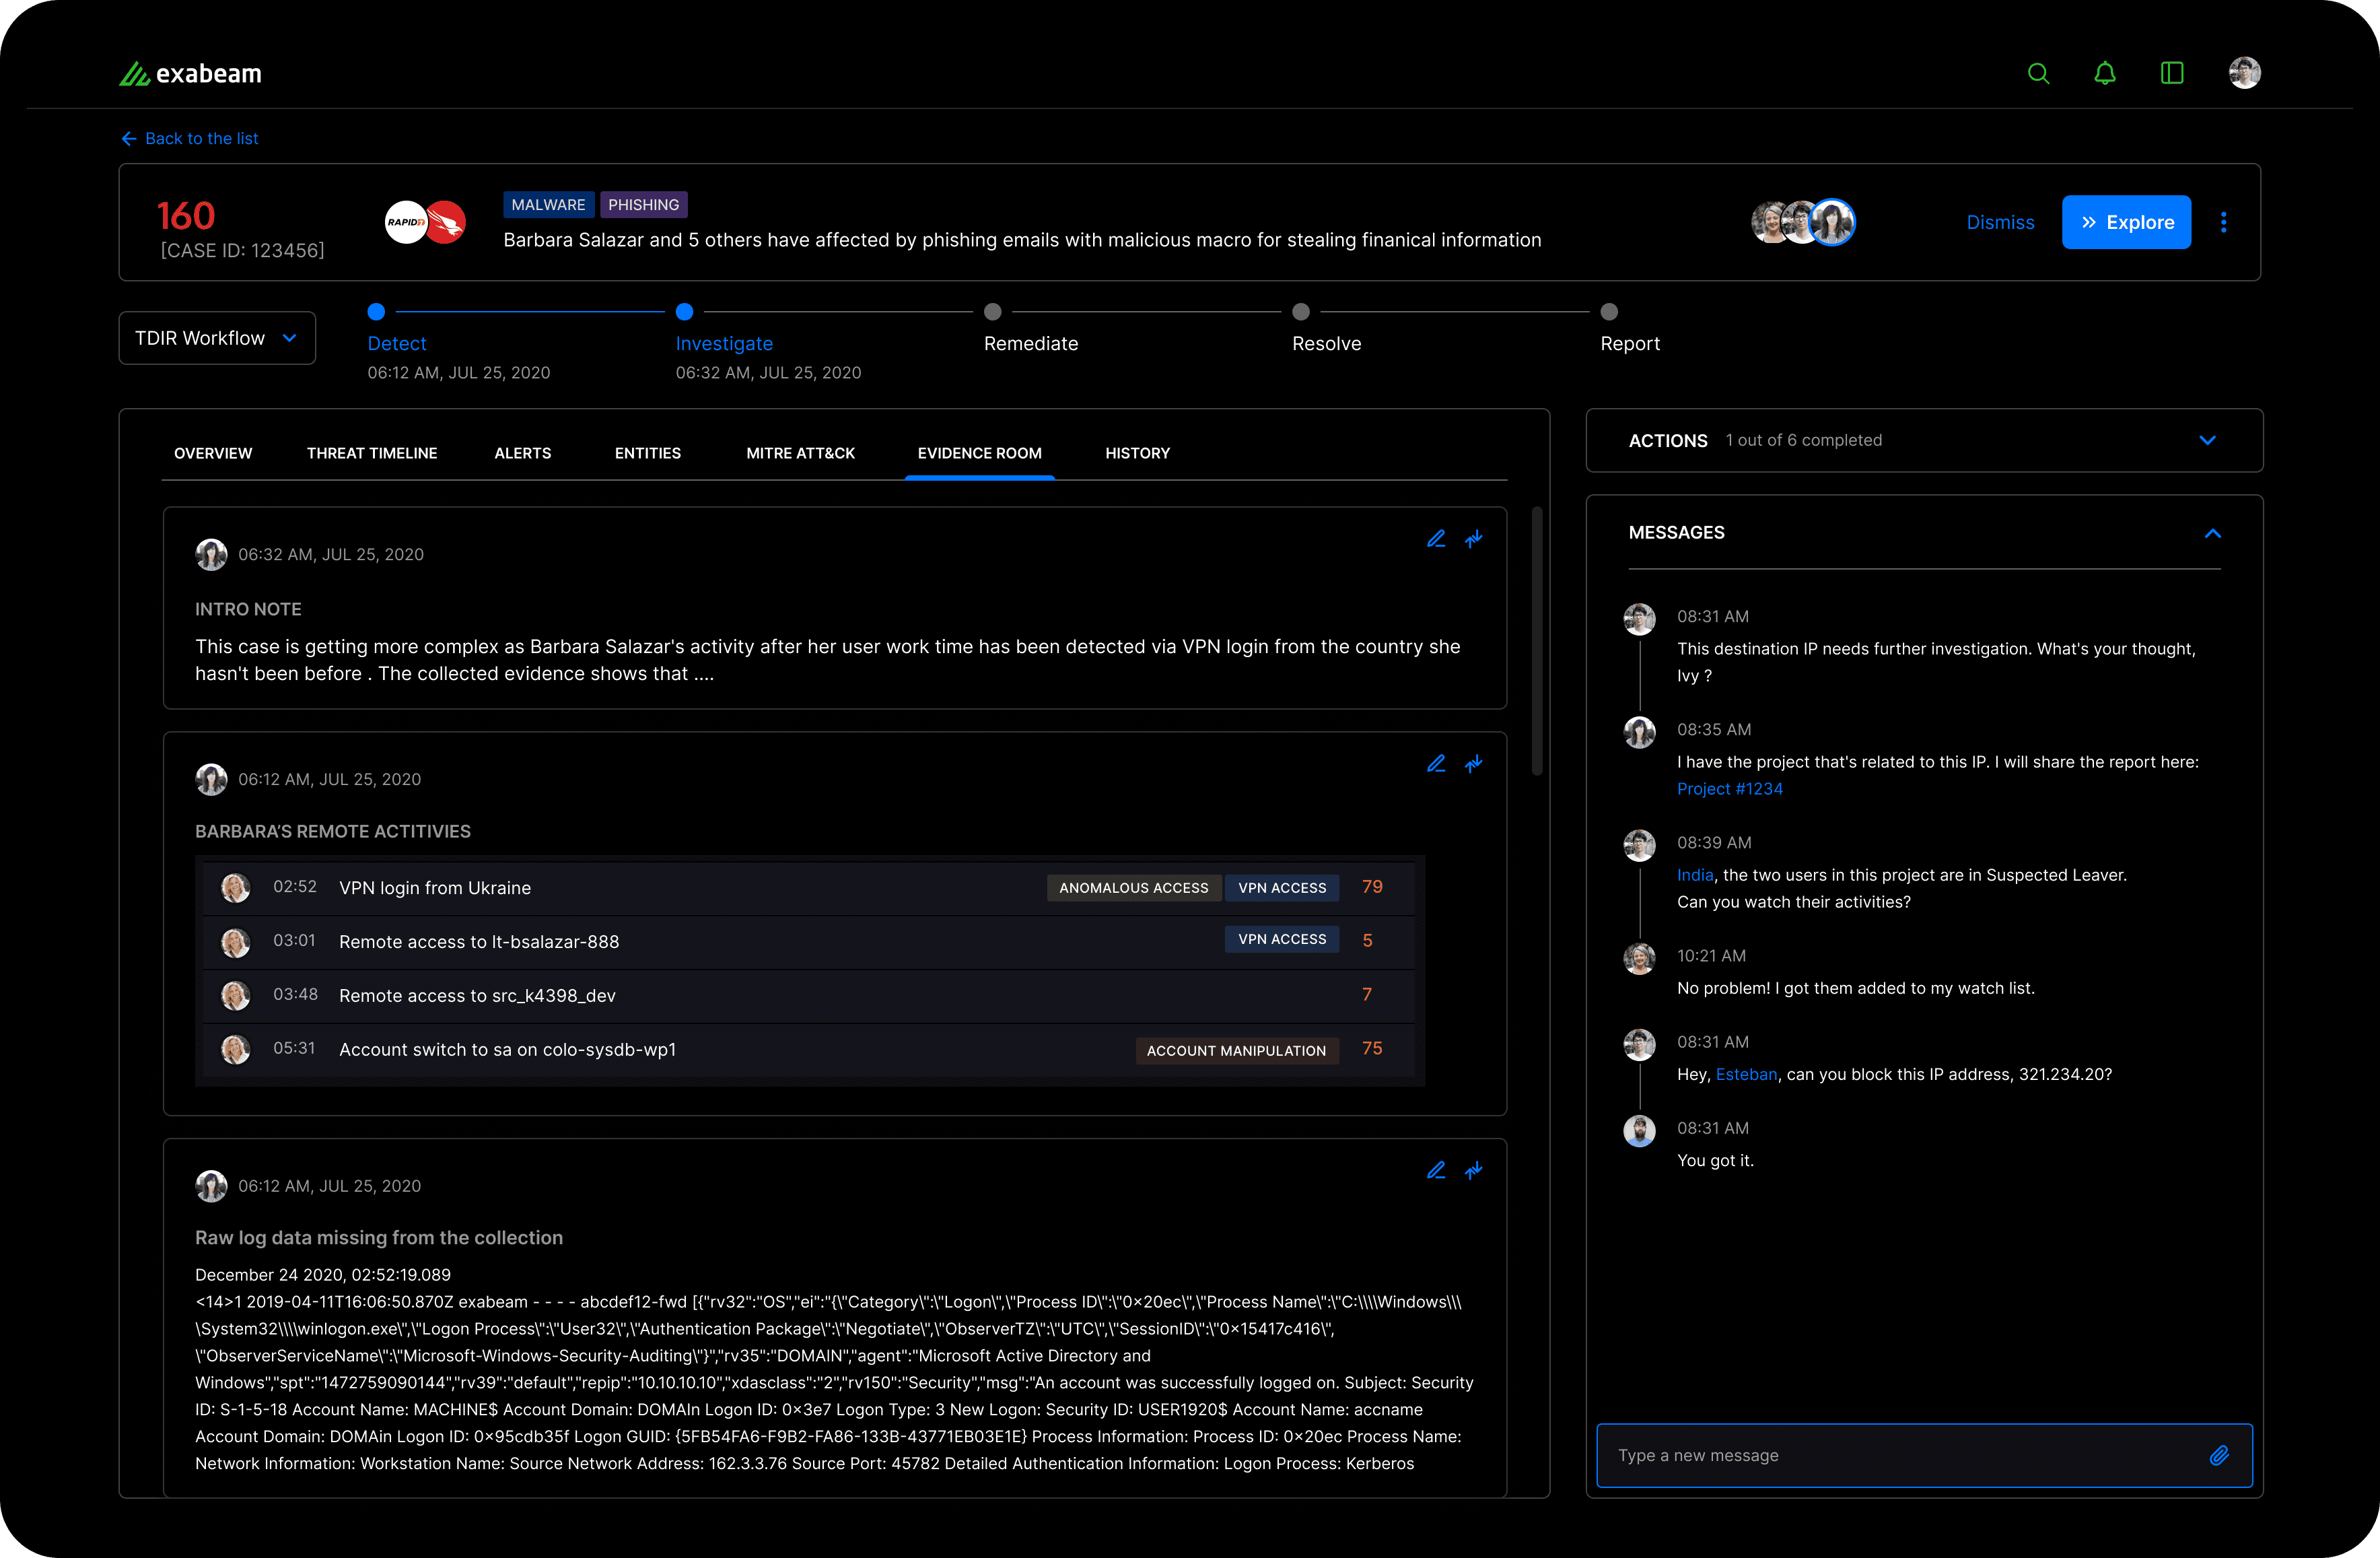
Task: Open notifications bell icon
Action: [x=2105, y=73]
